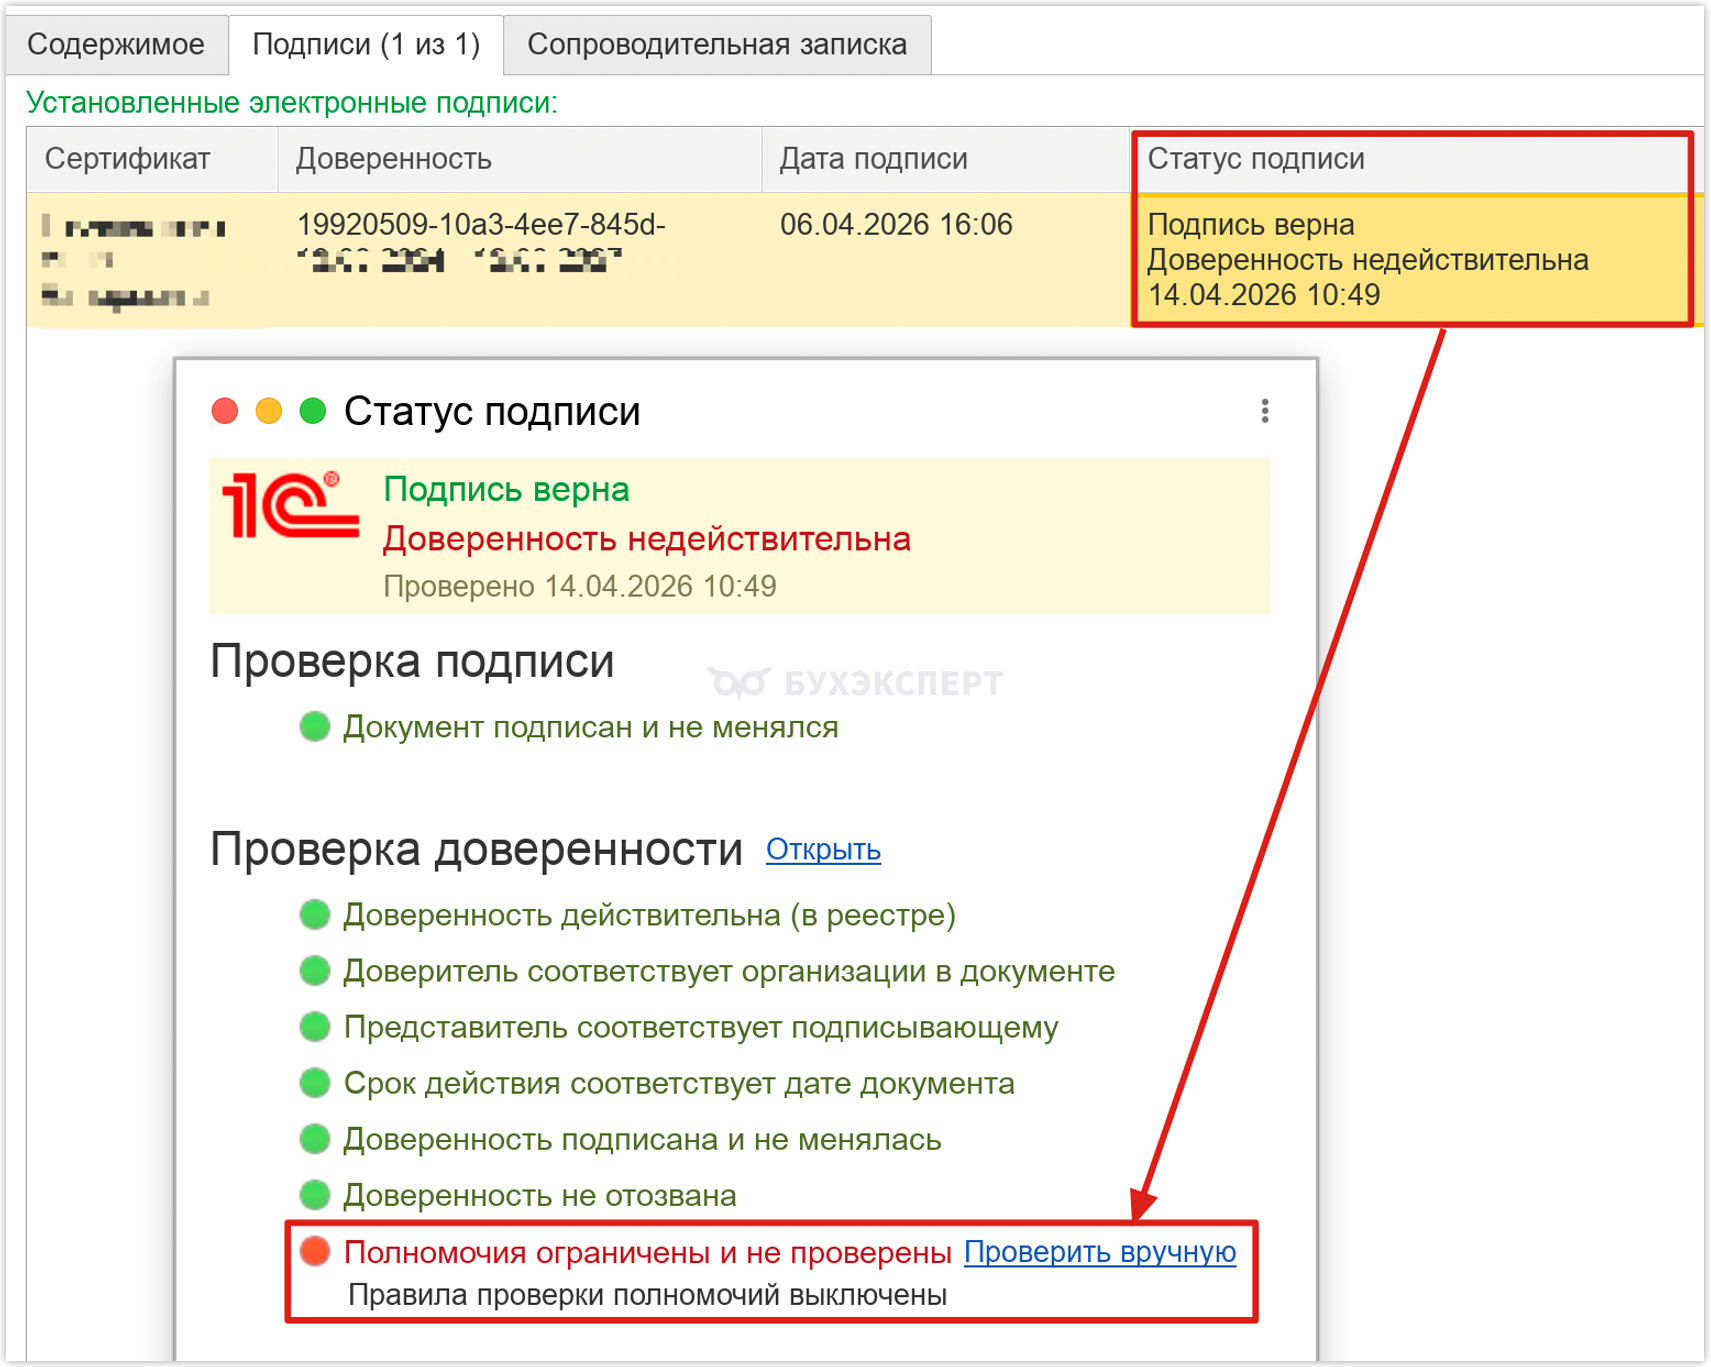1711x1367 pixels.
Task: Select power of attorney number 19920509-10a3-4ee7-845d-
Action: click(x=481, y=225)
